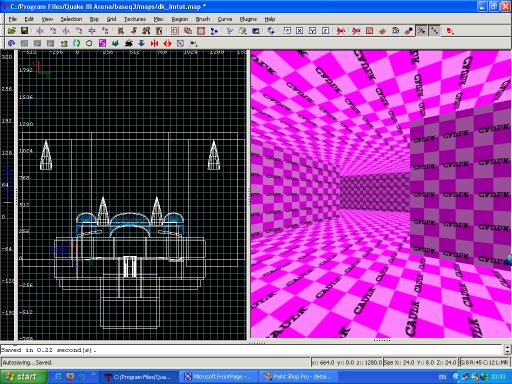
Task: Save the map using the floppy disk icon
Action: pyautogui.click(x=24, y=31)
